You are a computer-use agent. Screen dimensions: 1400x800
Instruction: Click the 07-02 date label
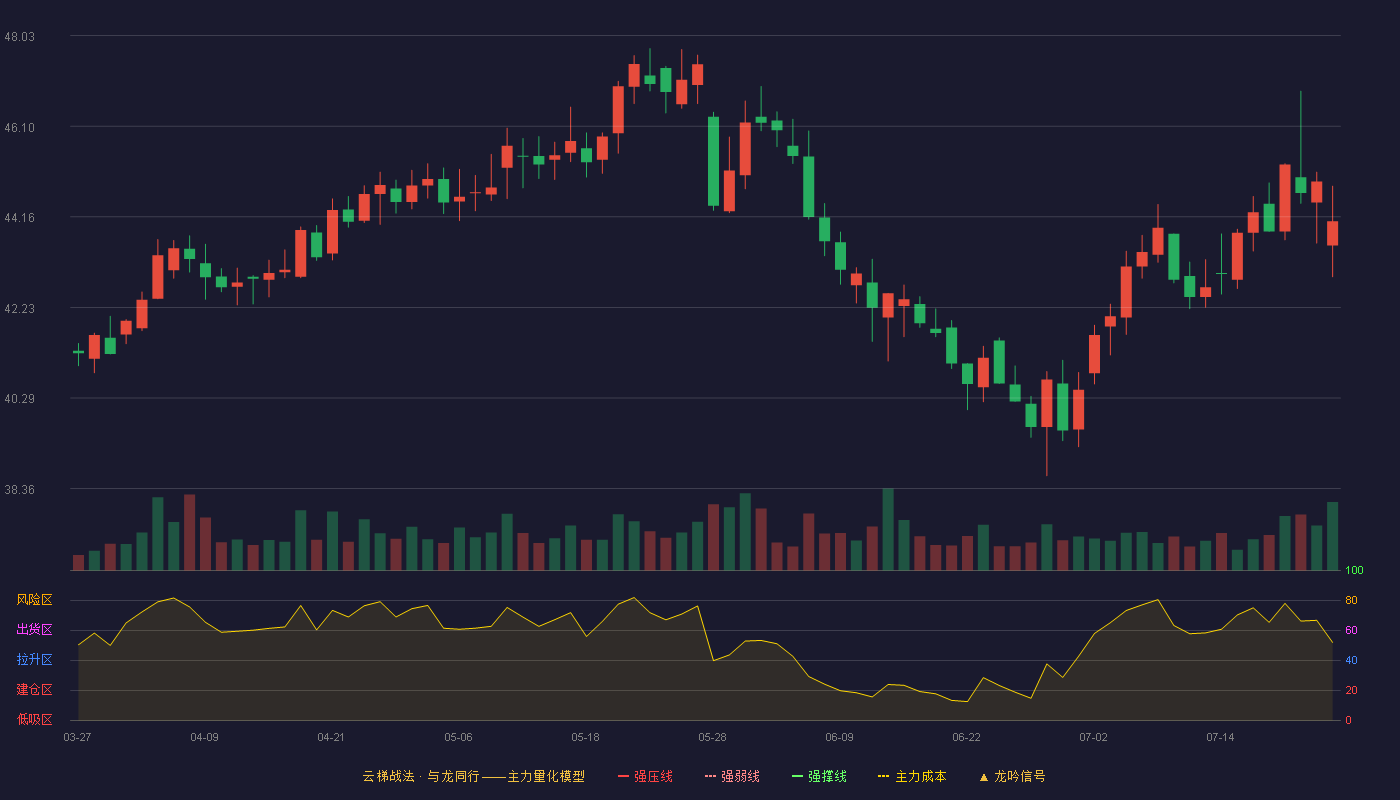[1093, 737]
